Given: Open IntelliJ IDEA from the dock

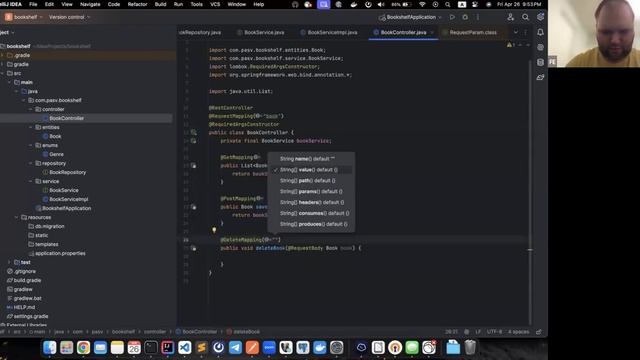Looking at the screenshot, I should (167, 347).
